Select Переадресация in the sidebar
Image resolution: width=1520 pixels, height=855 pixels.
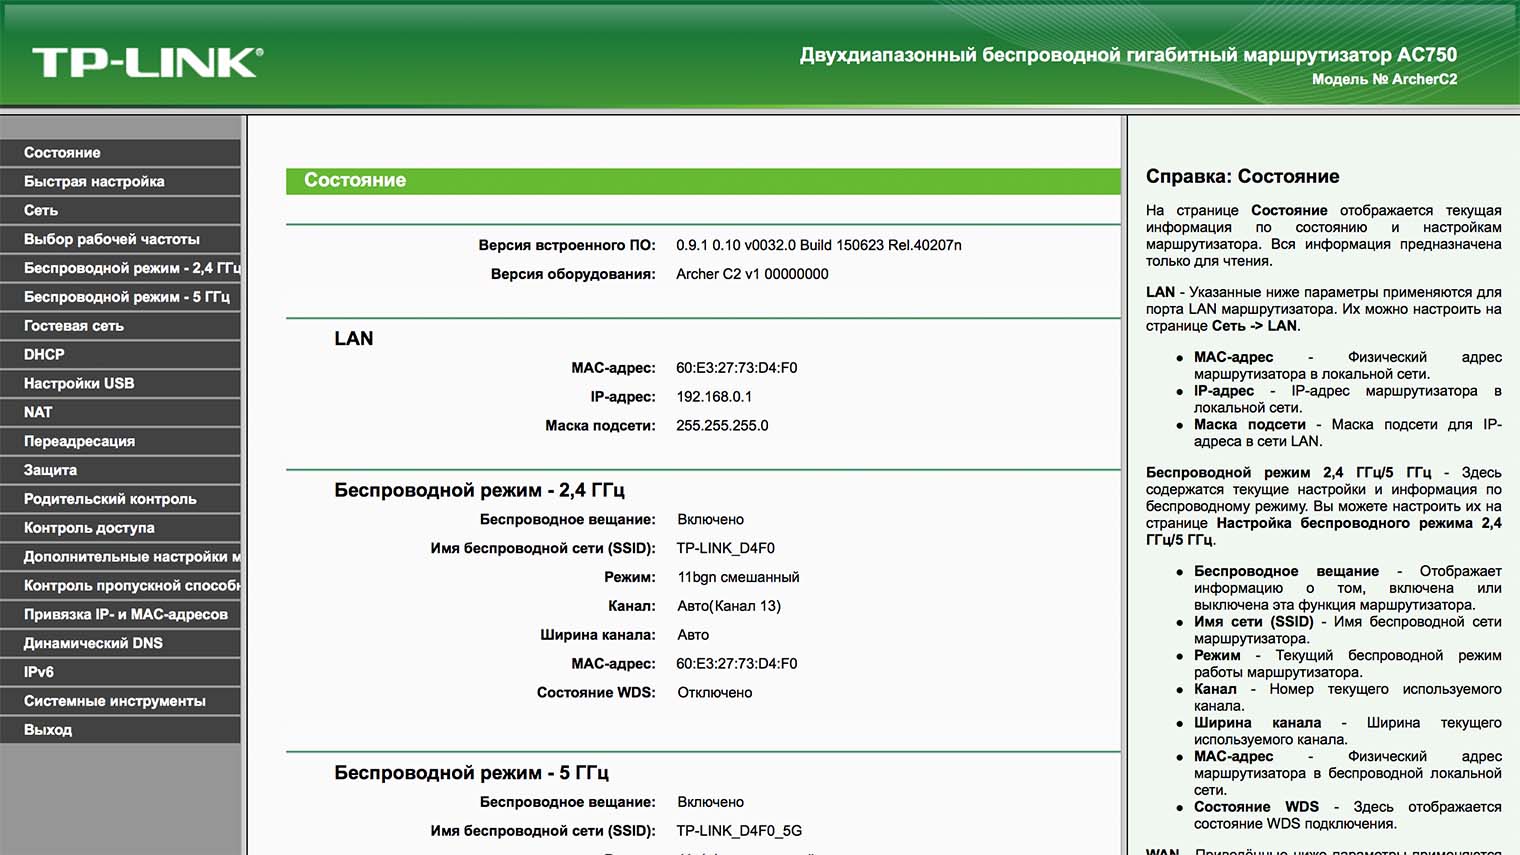pos(120,441)
